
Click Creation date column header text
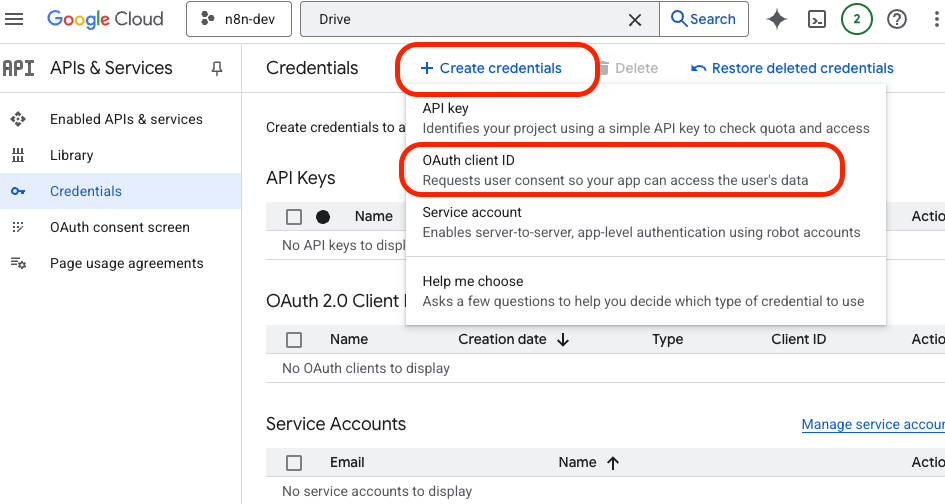[503, 339]
